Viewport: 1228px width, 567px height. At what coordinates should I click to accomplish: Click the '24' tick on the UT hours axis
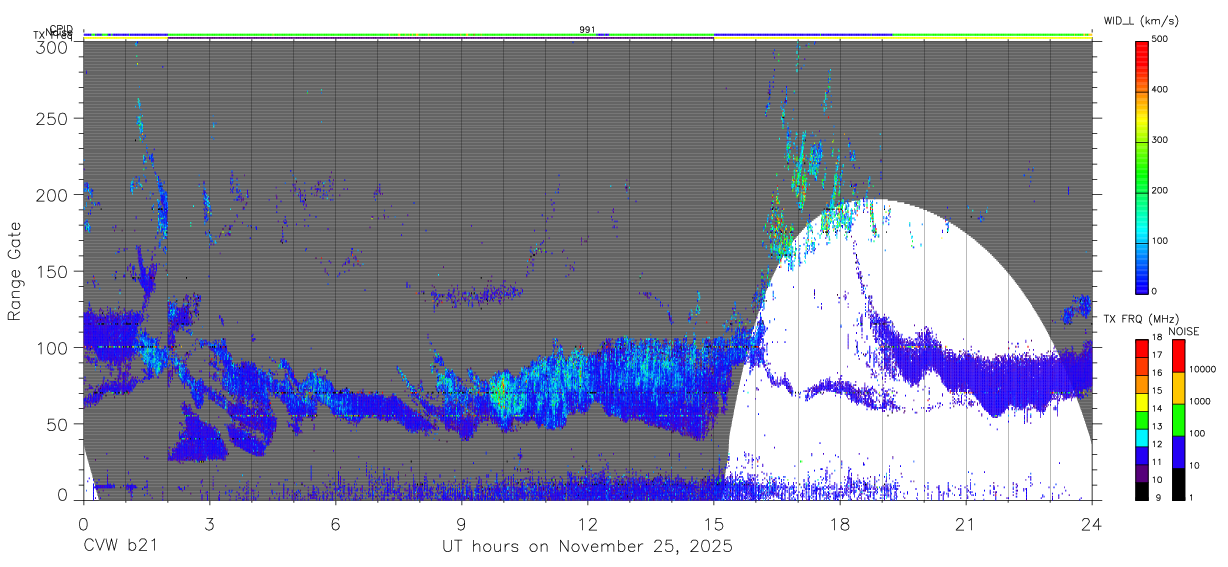click(x=1092, y=524)
